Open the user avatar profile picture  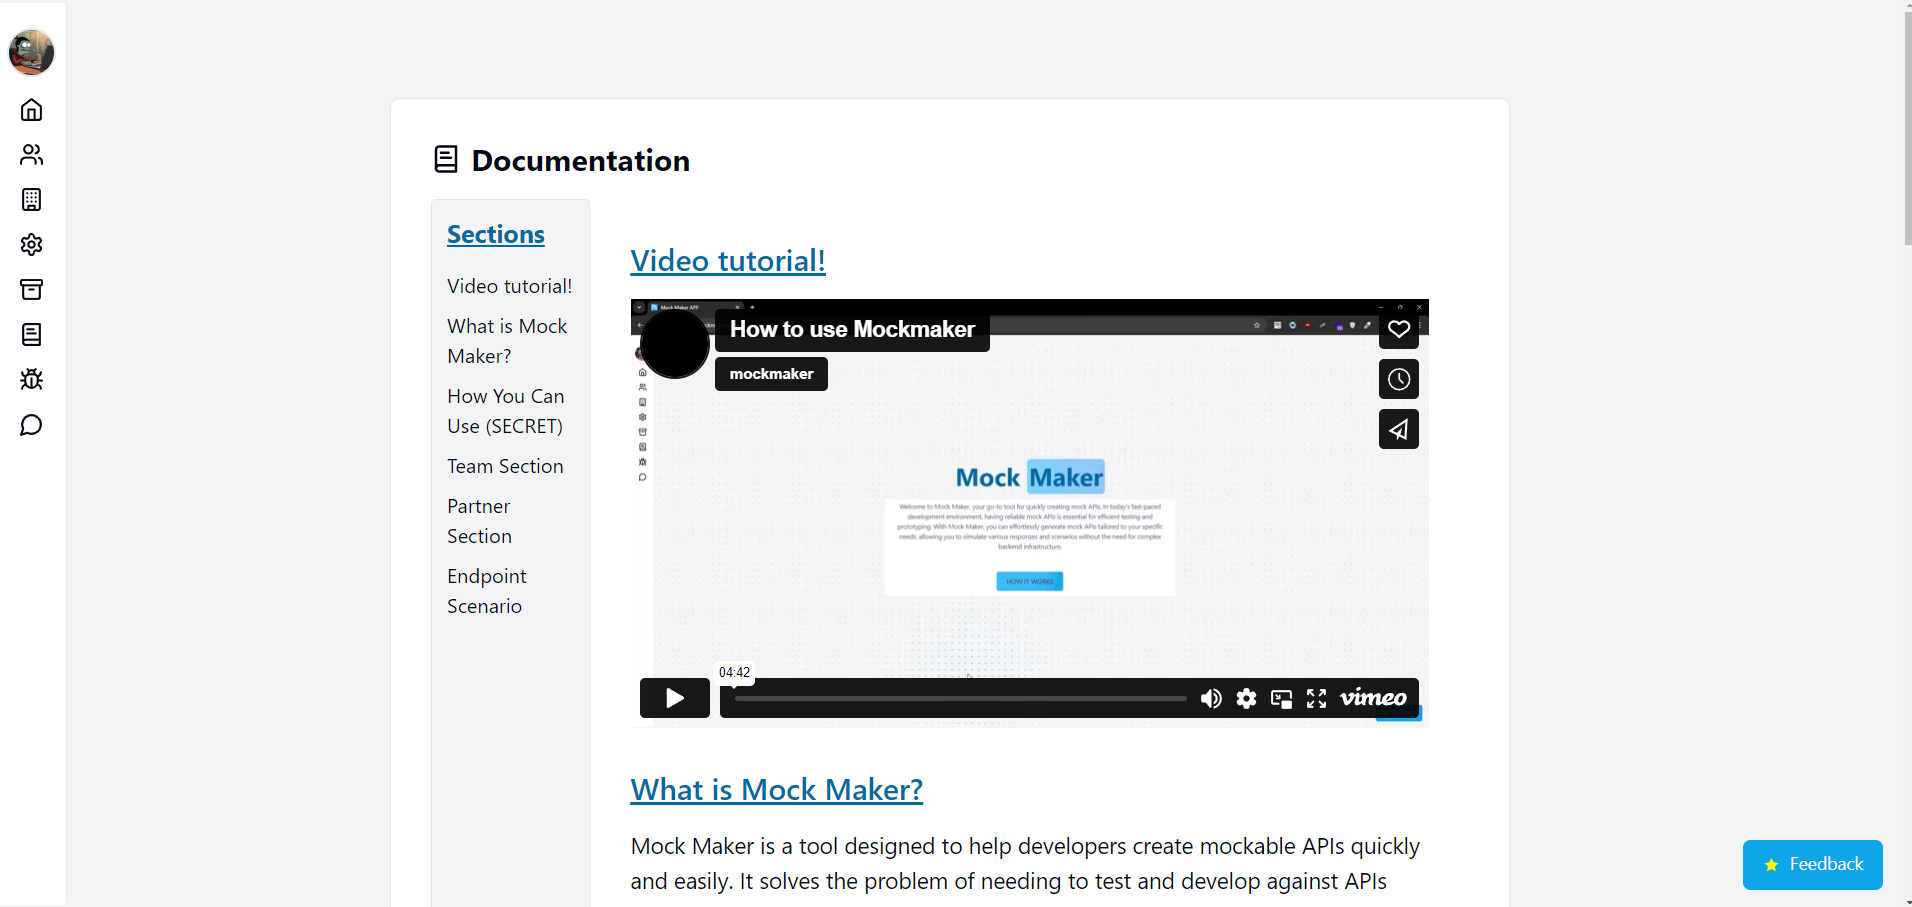pos(31,52)
